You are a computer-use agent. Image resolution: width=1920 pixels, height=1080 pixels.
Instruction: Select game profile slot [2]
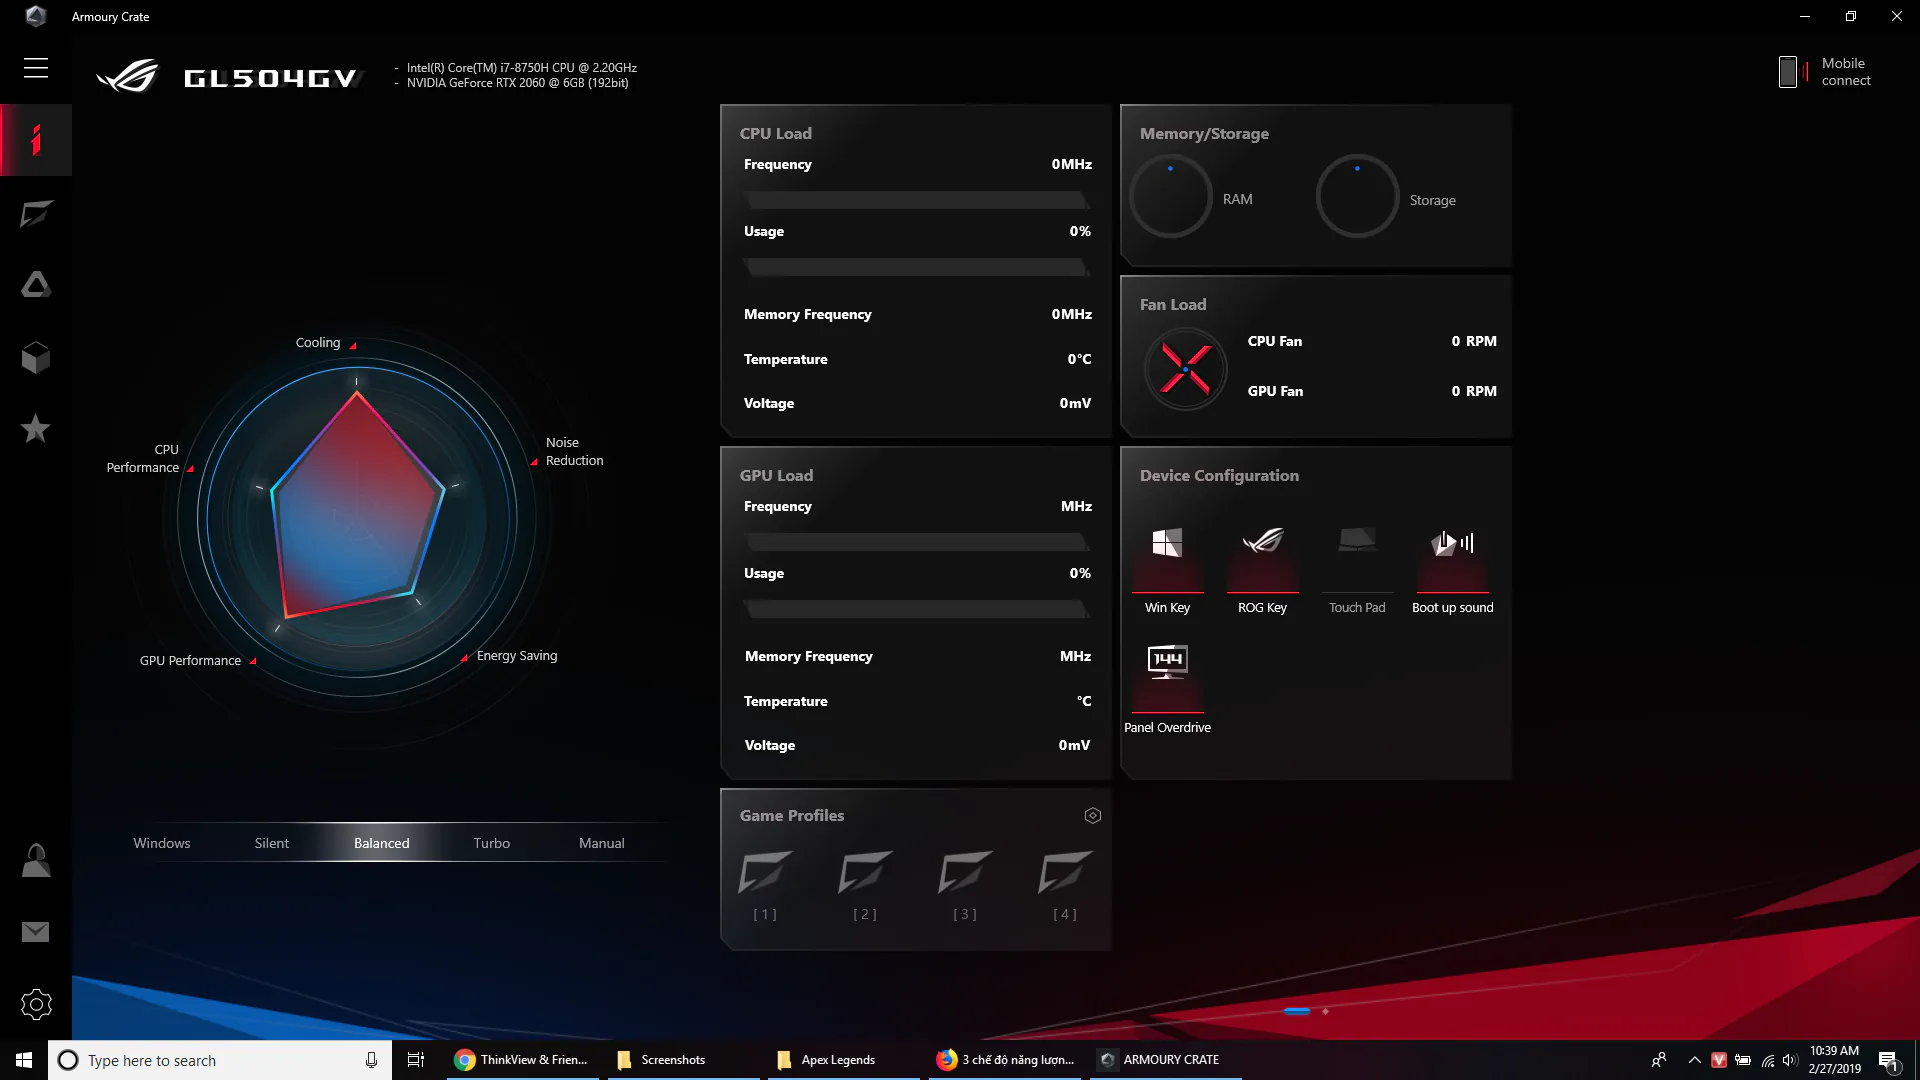(865, 884)
